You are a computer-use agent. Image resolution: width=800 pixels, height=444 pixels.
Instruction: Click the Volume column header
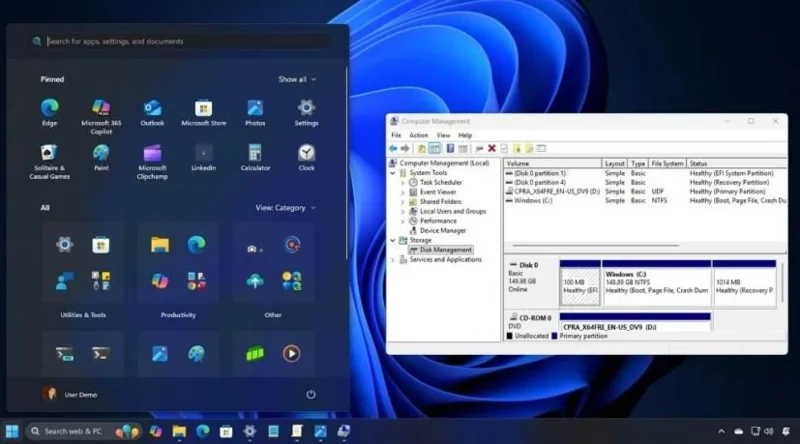553,164
